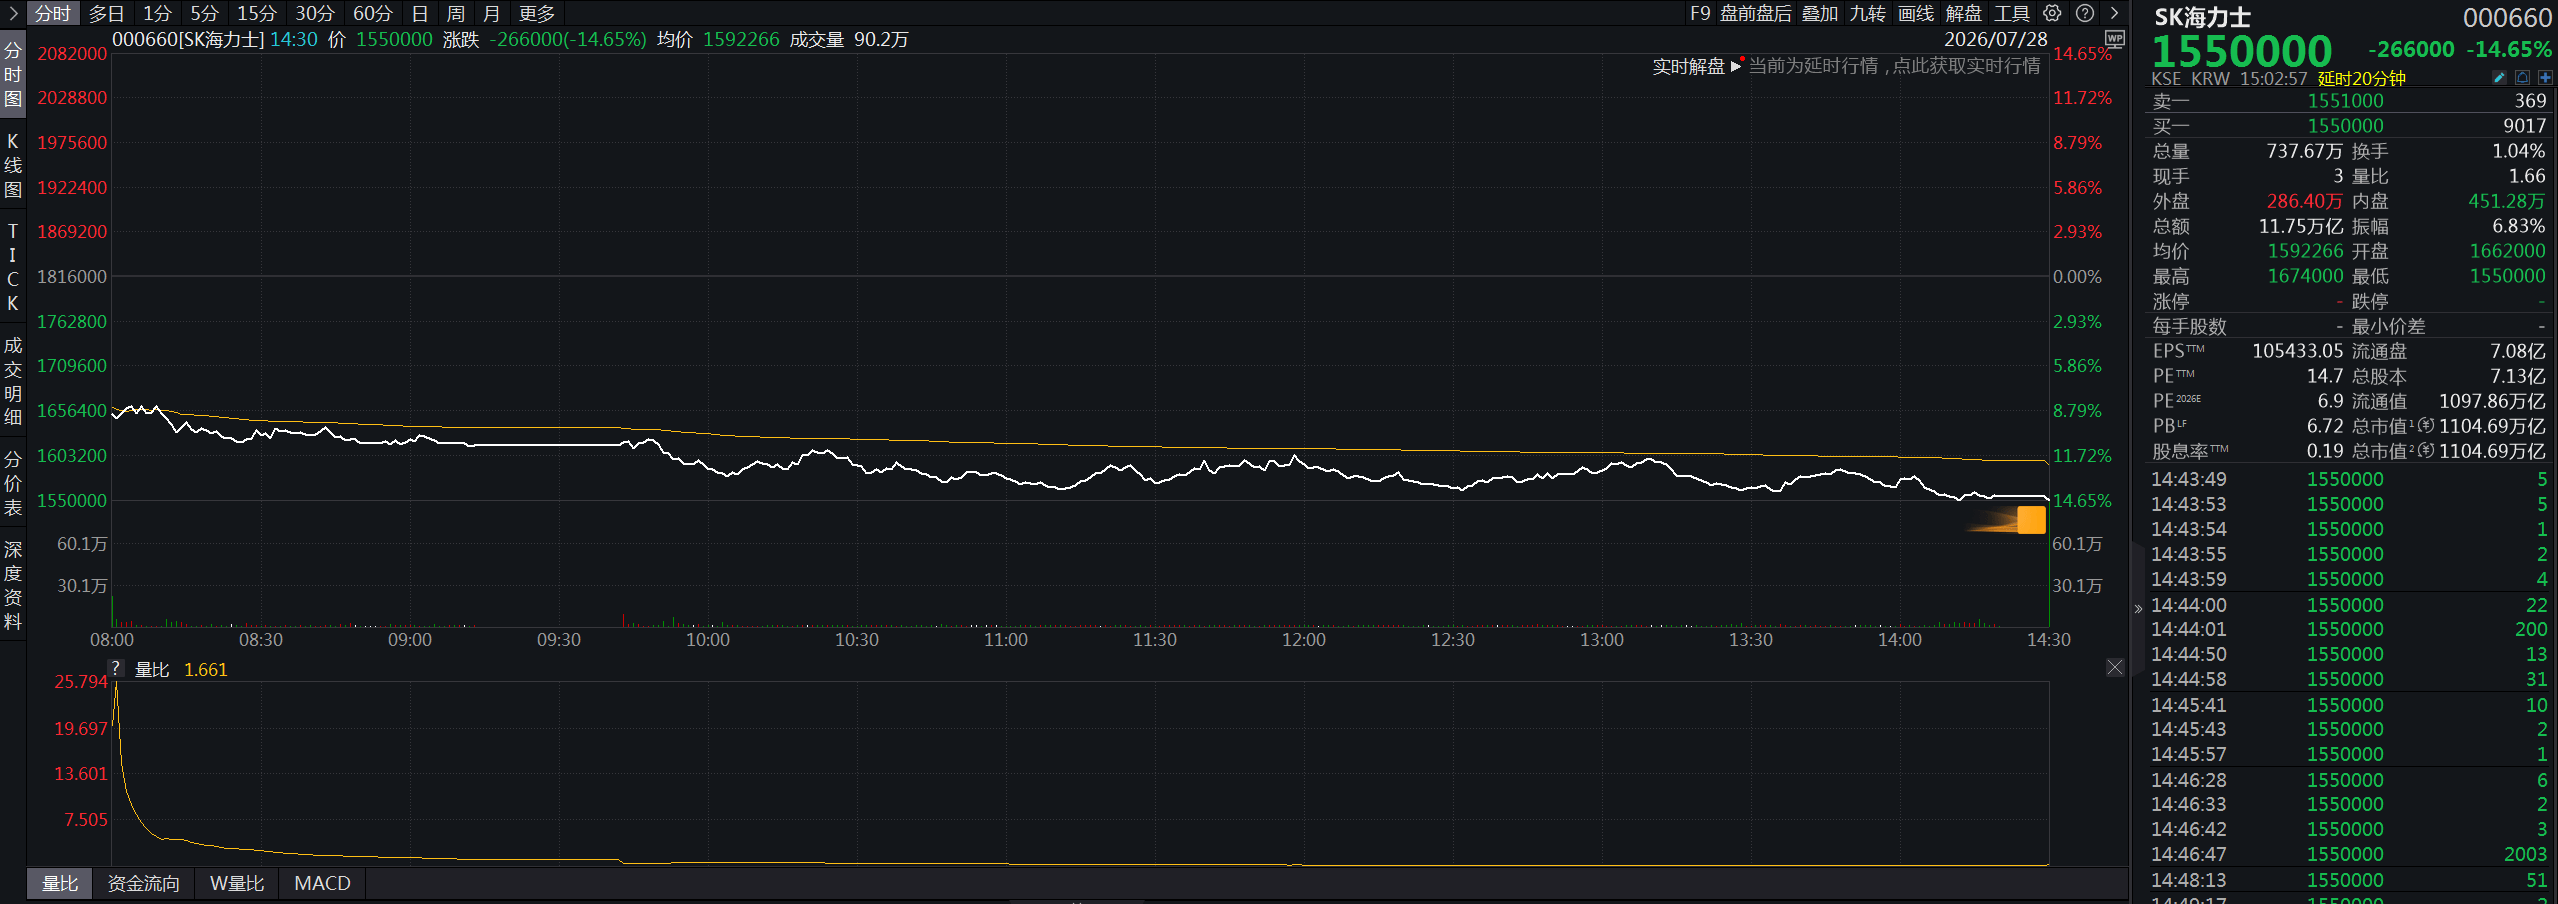Open 实时解盘 real-time analysis
The height and width of the screenshot is (904, 2558).
tap(1688, 66)
